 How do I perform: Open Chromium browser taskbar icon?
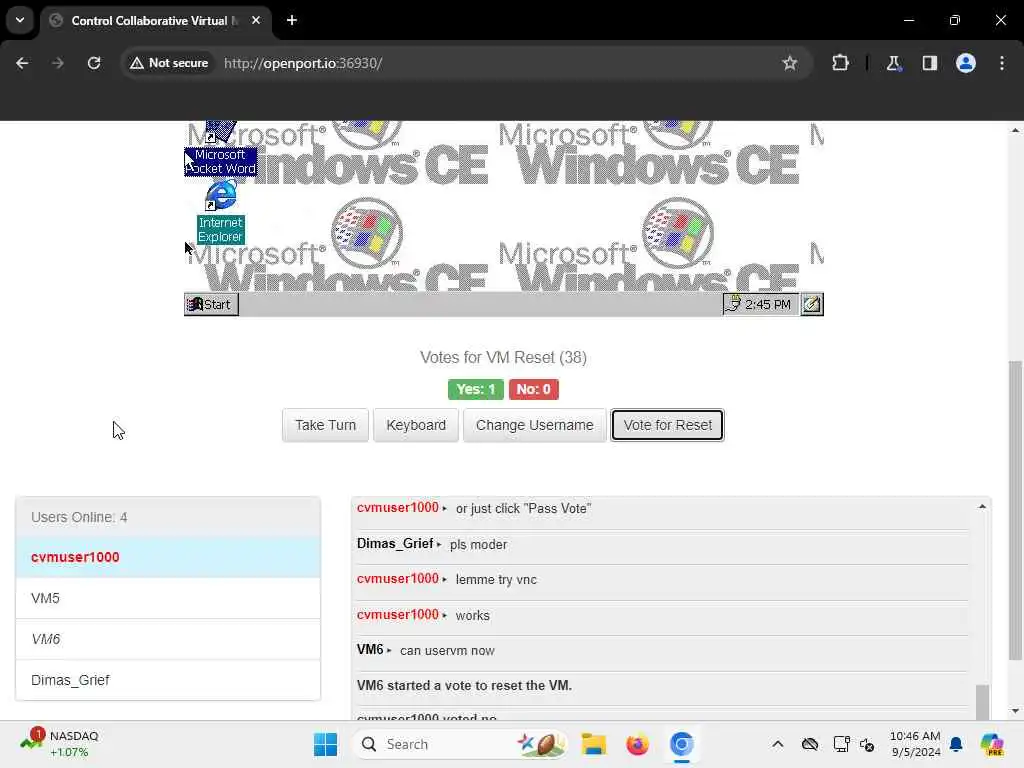coord(681,744)
